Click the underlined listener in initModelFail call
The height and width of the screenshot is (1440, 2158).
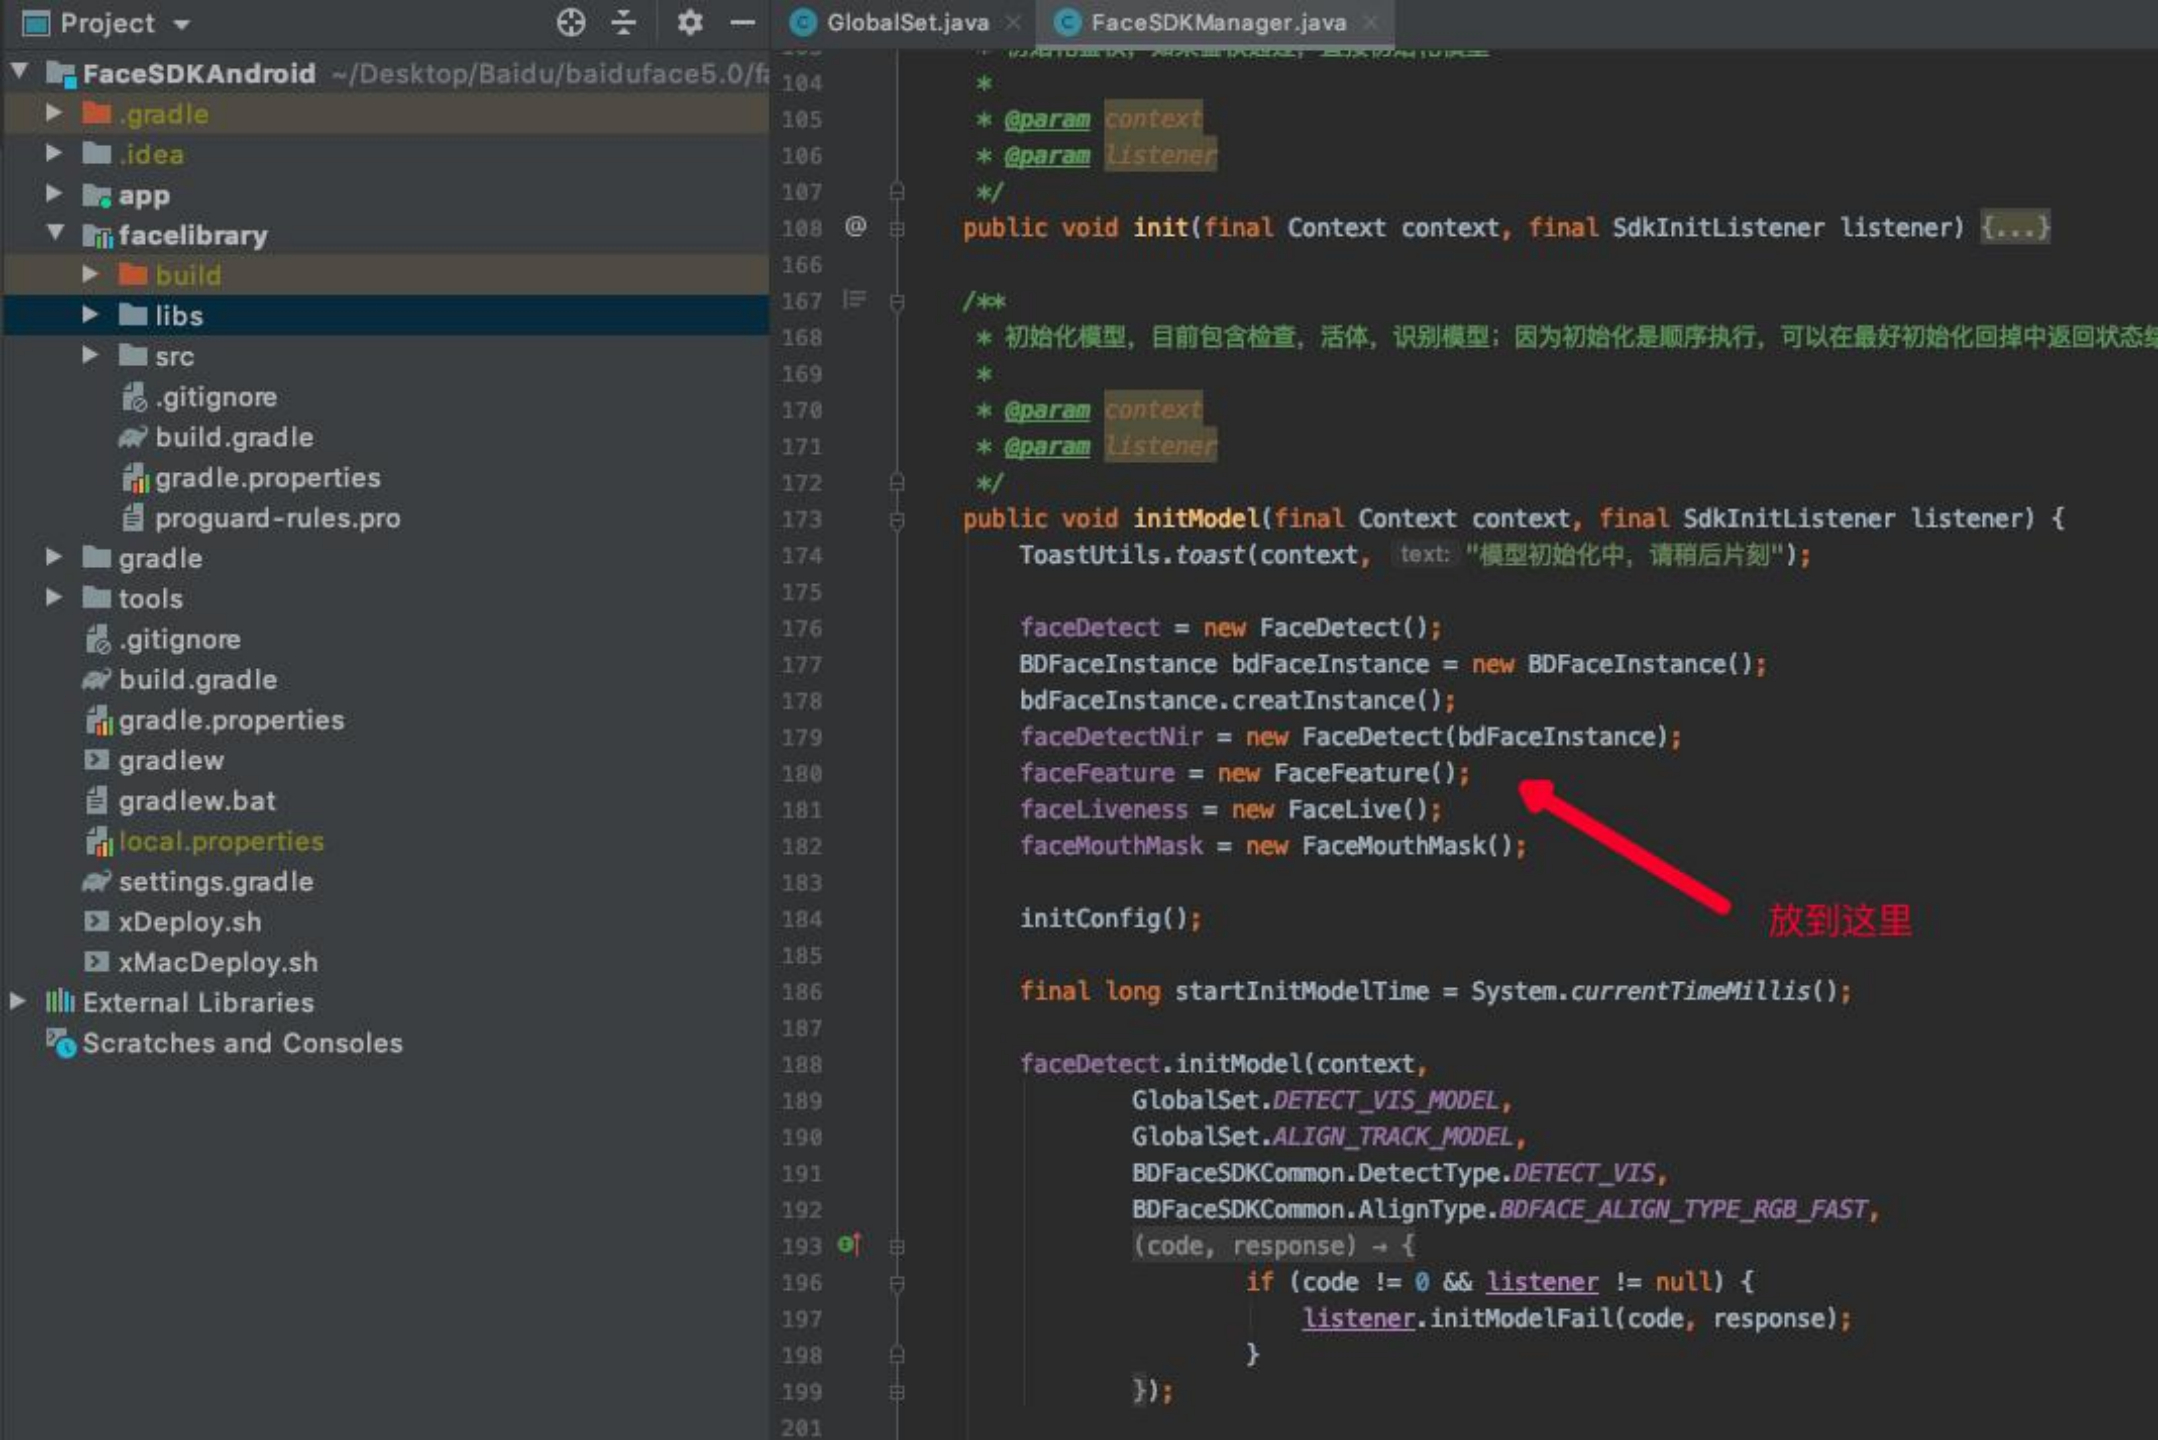[1358, 1318]
